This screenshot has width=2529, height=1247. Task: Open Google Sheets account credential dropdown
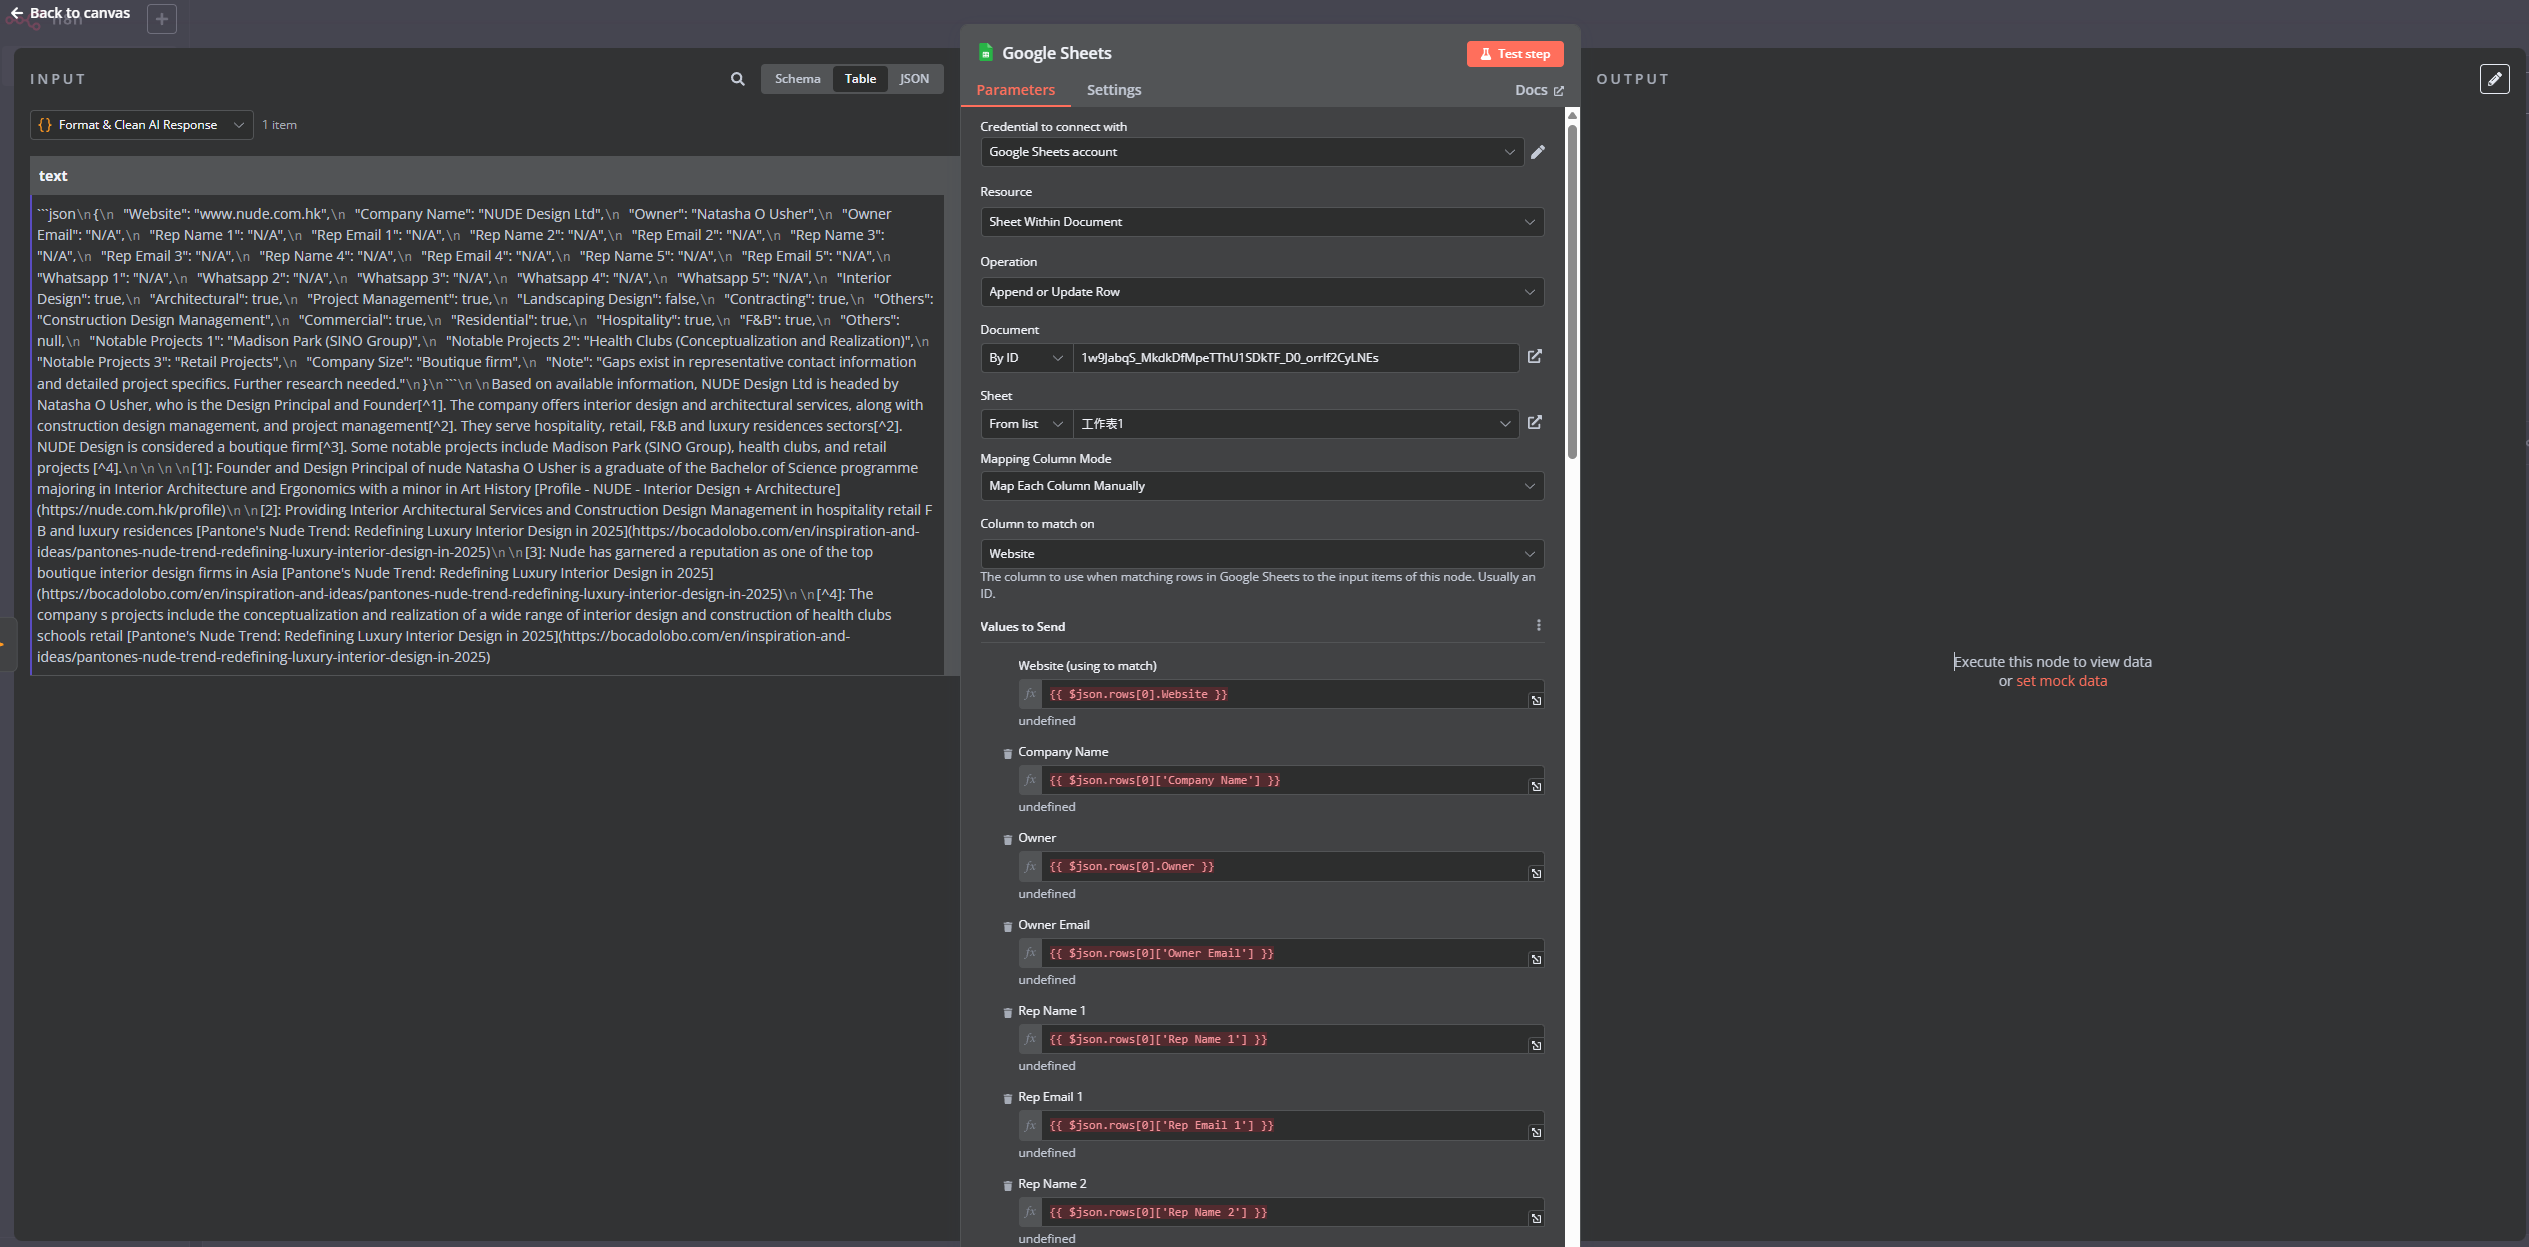[1251, 152]
